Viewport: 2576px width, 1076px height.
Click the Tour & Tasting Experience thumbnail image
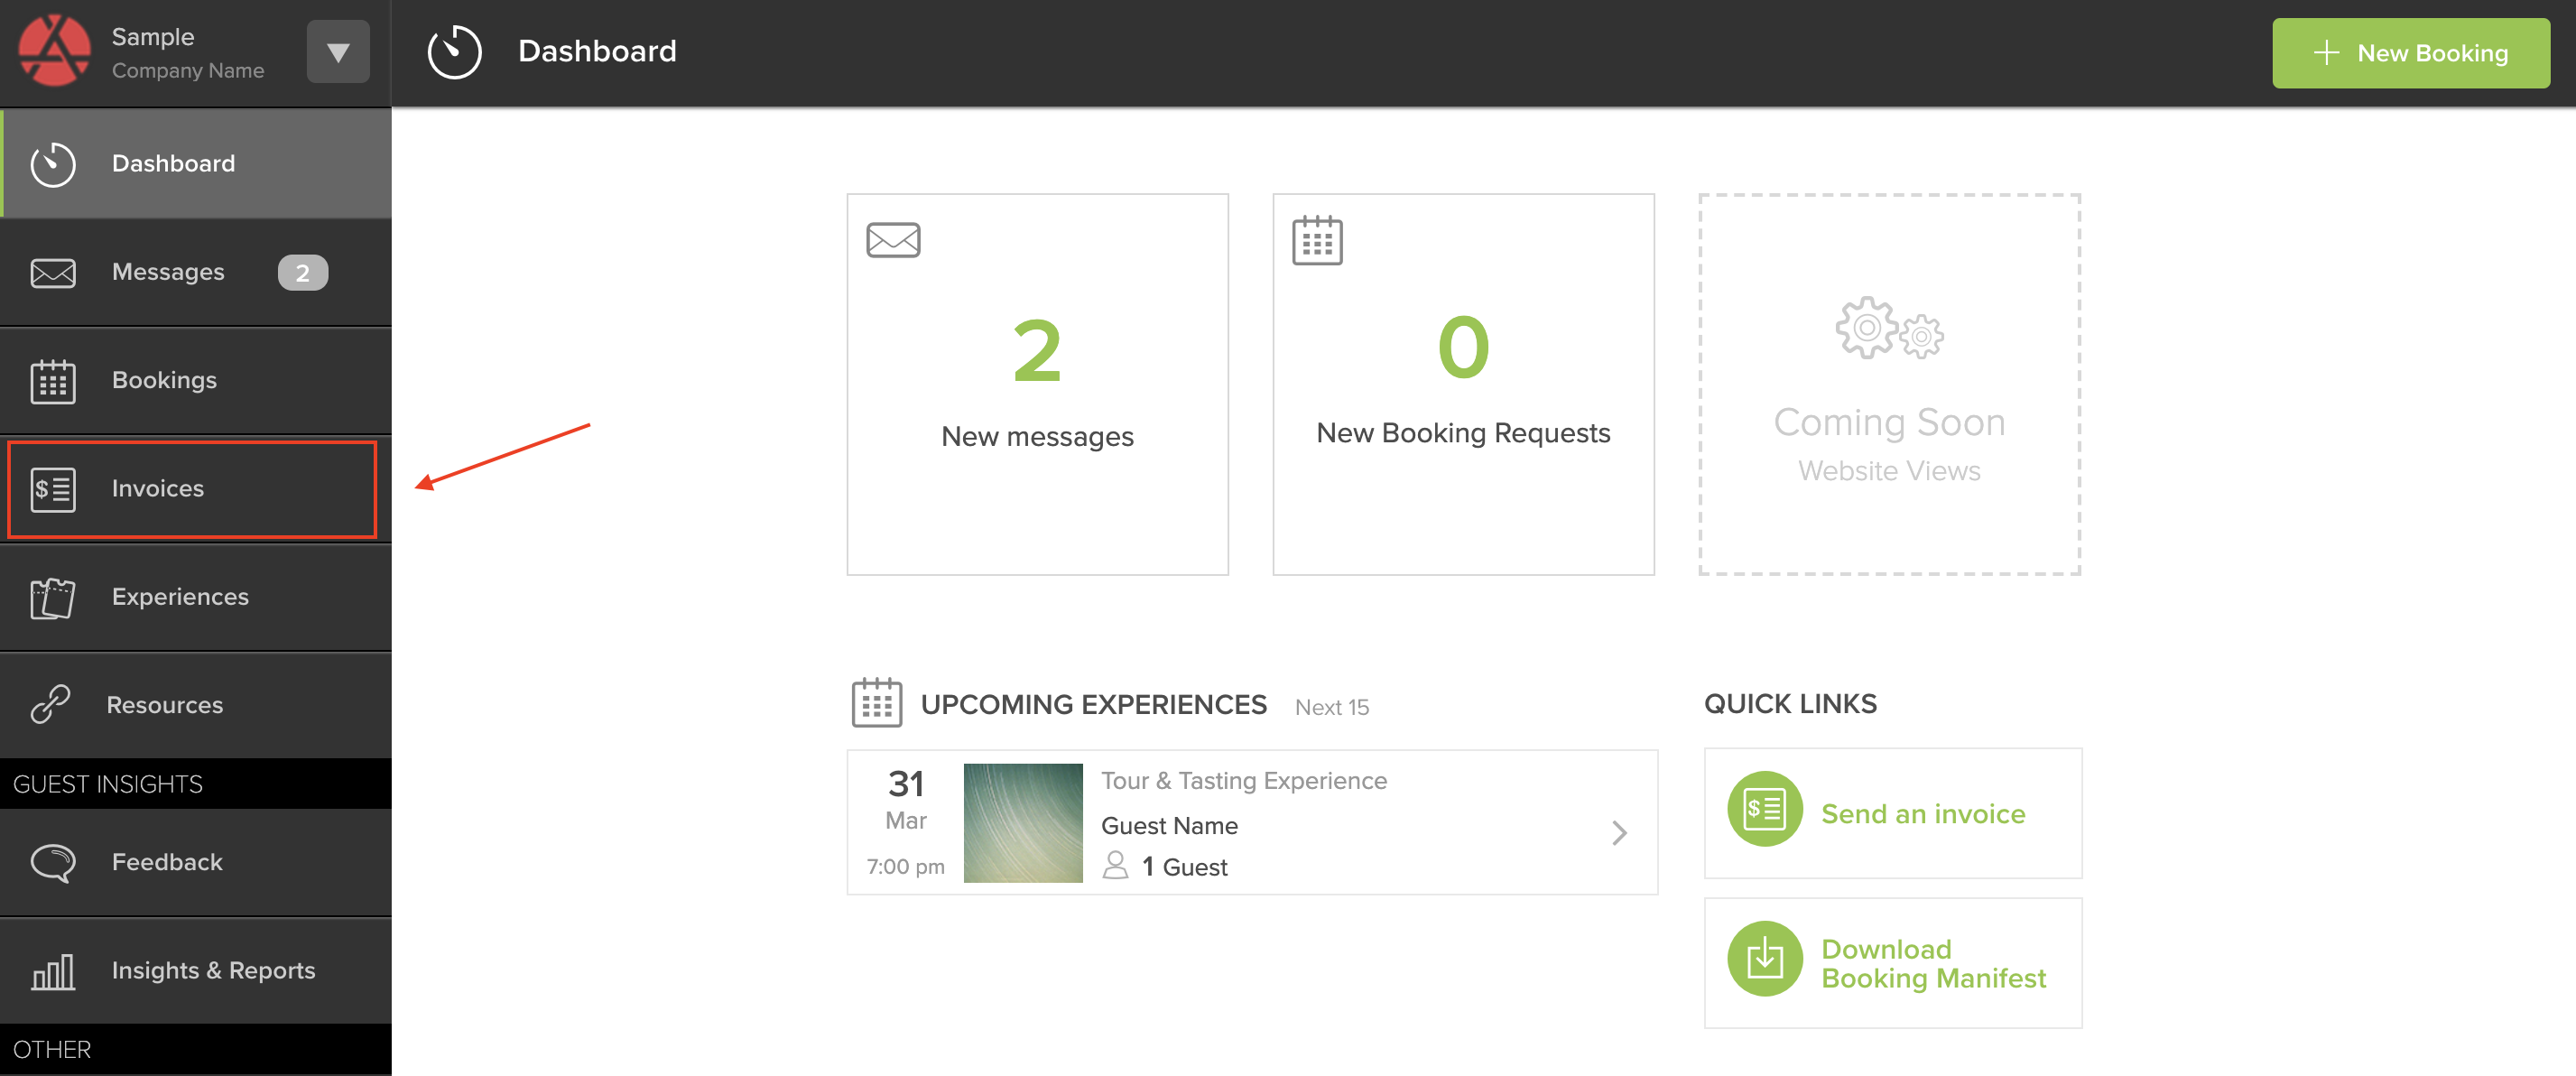tap(1022, 823)
